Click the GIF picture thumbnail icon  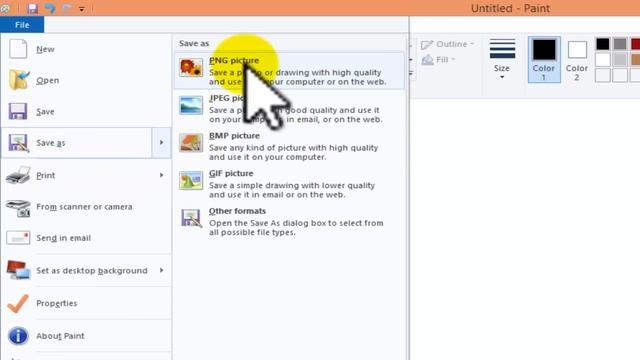(191, 180)
